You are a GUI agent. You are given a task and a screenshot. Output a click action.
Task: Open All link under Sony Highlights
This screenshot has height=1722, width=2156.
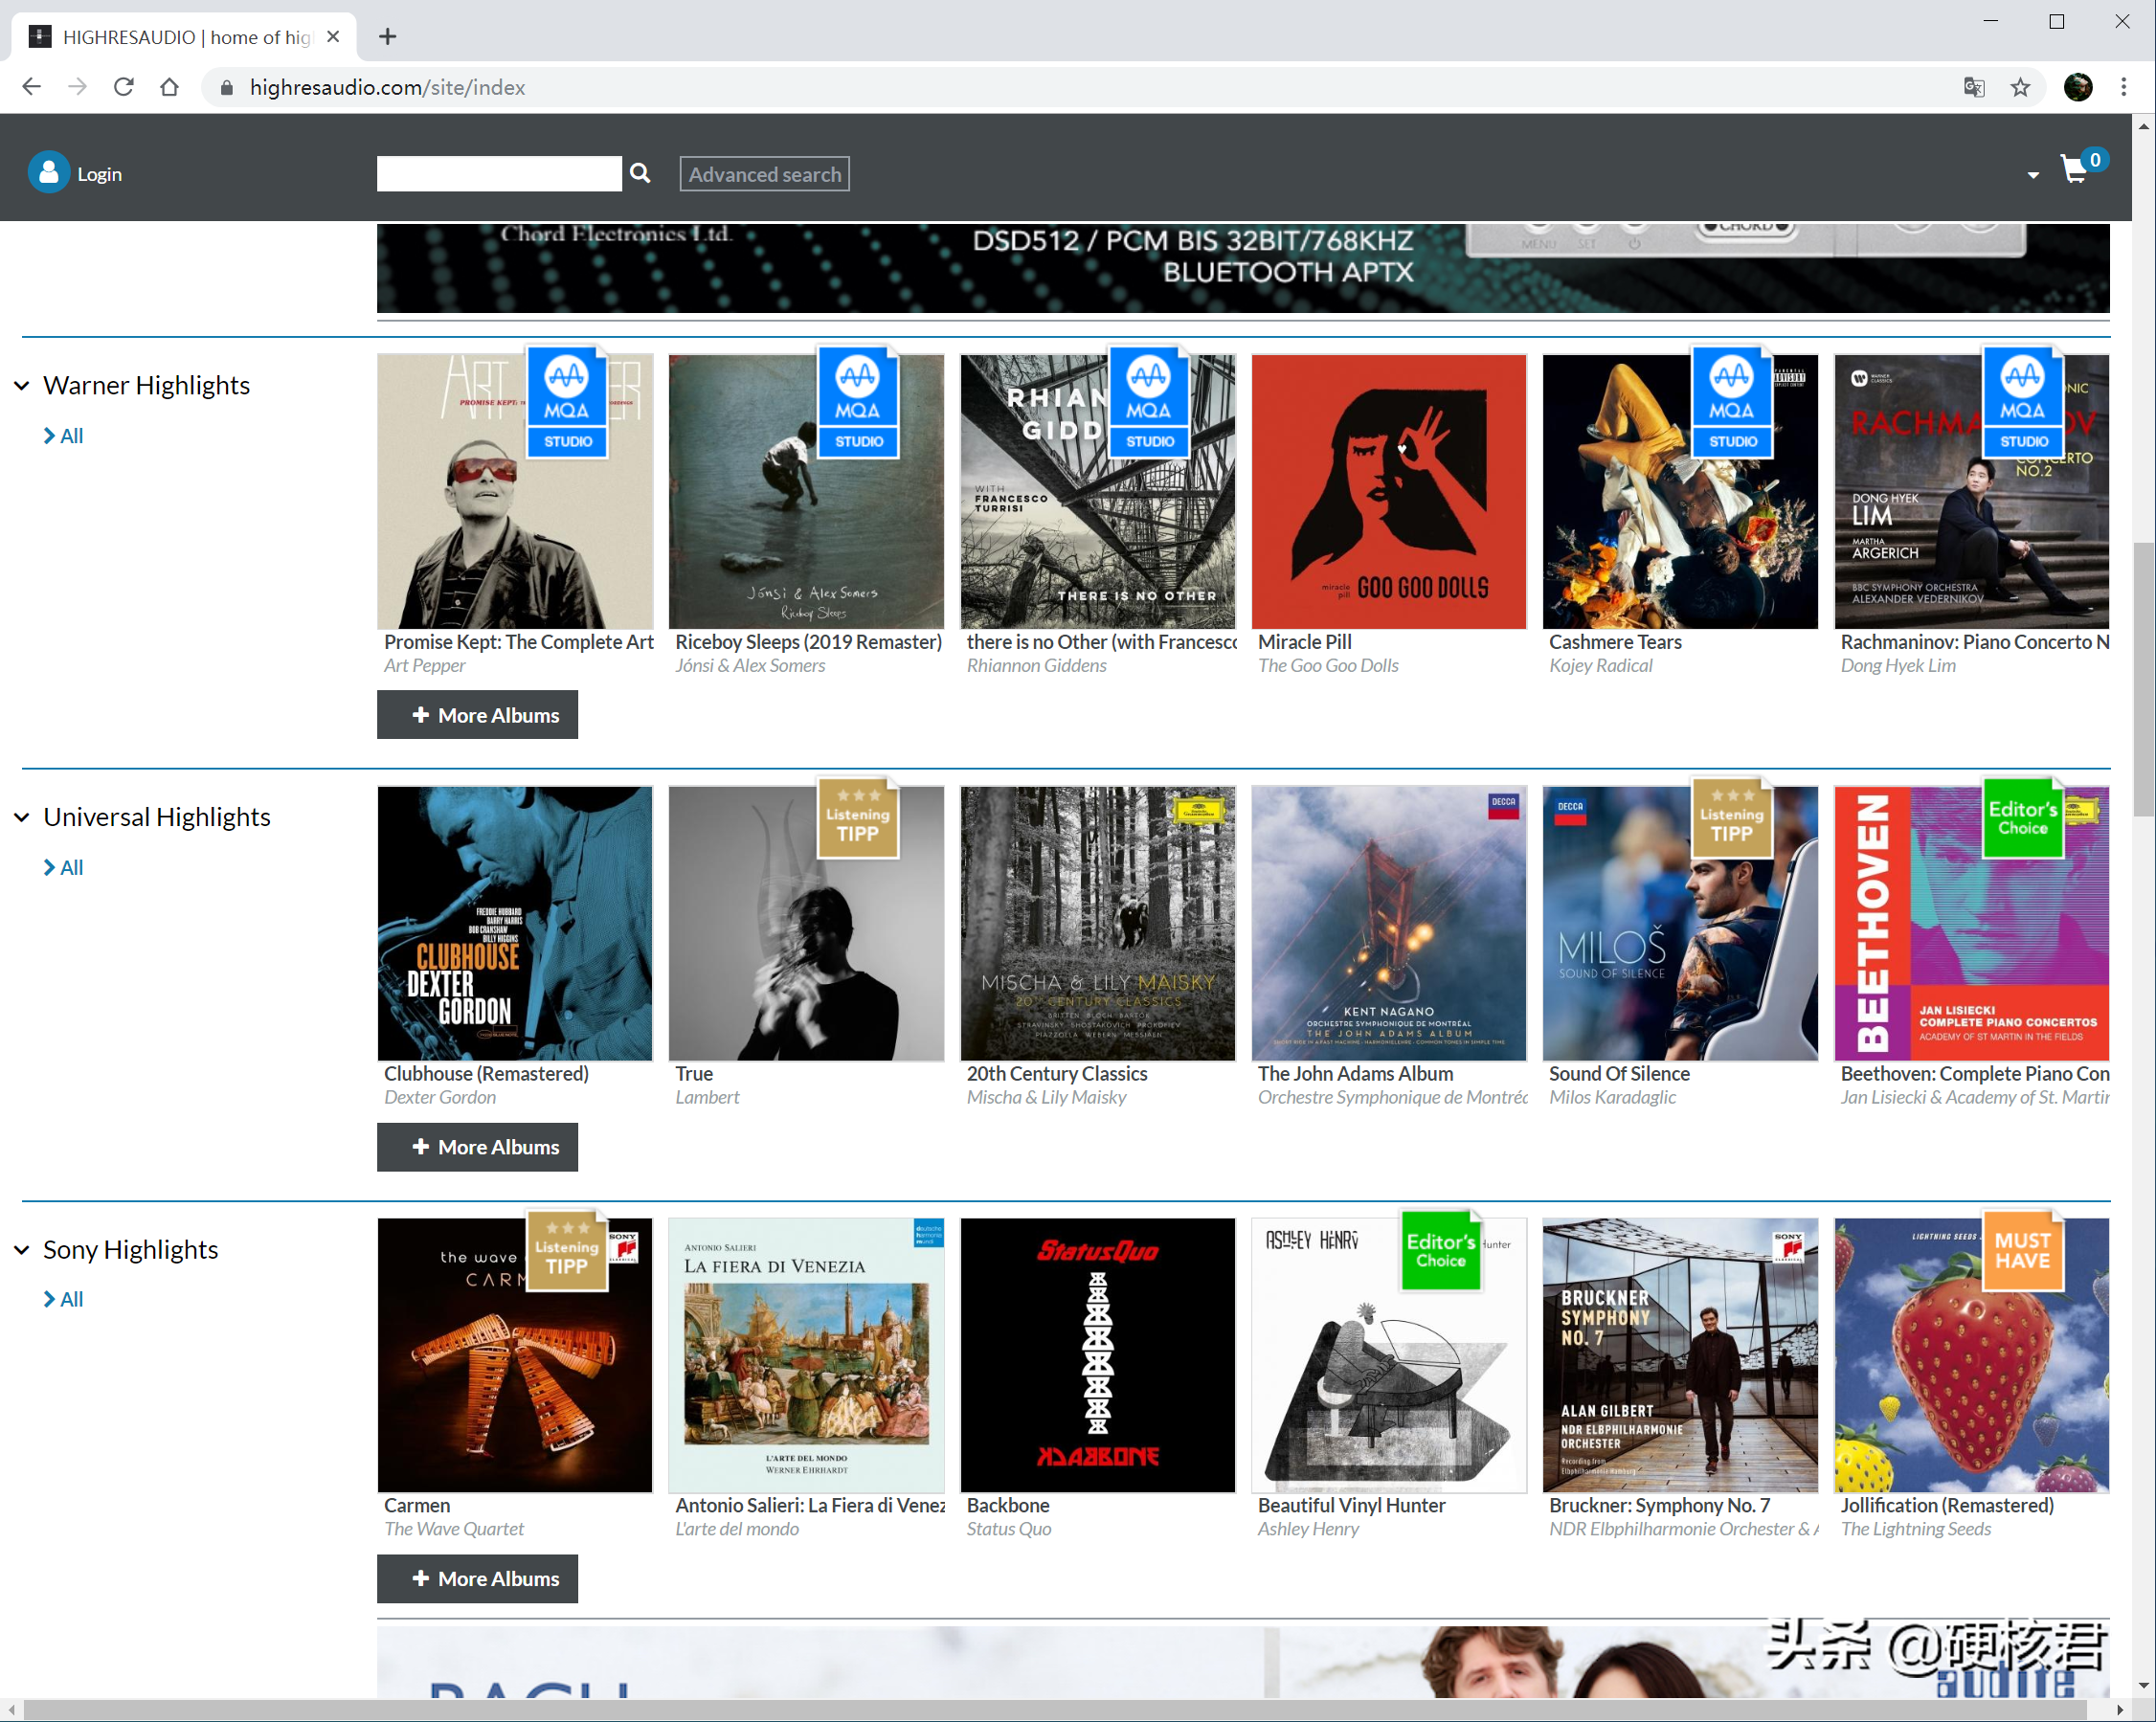(x=63, y=1299)
